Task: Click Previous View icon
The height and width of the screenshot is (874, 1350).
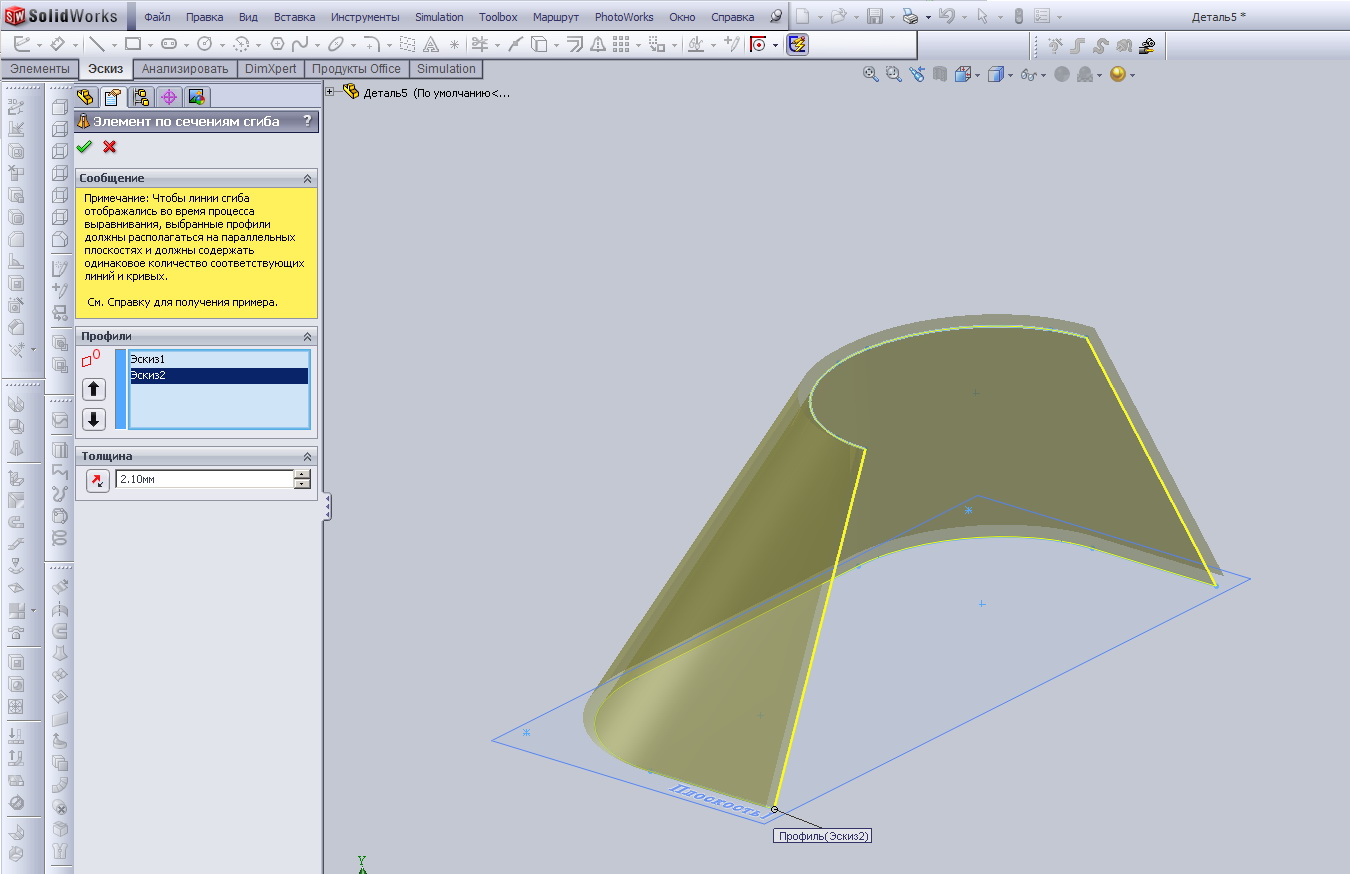Action: pos(917,74)
